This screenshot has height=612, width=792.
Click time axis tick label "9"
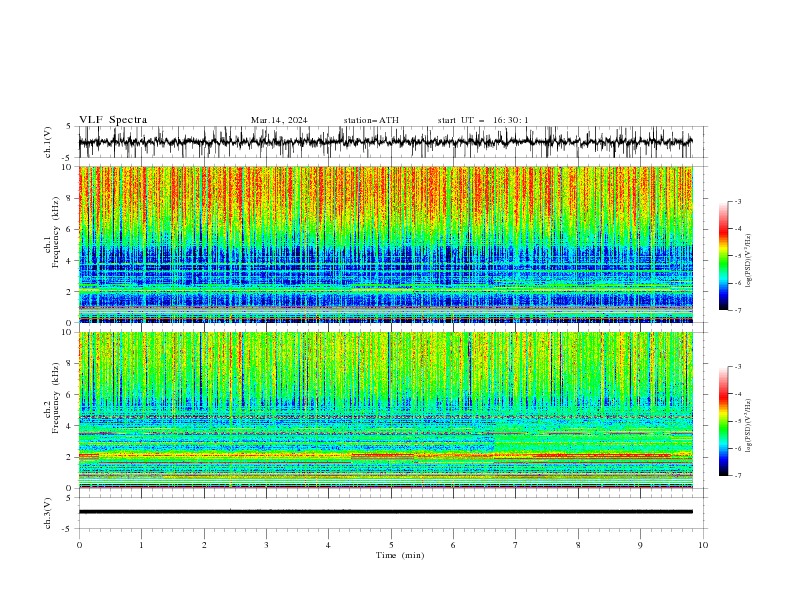(x=640, y=545)
